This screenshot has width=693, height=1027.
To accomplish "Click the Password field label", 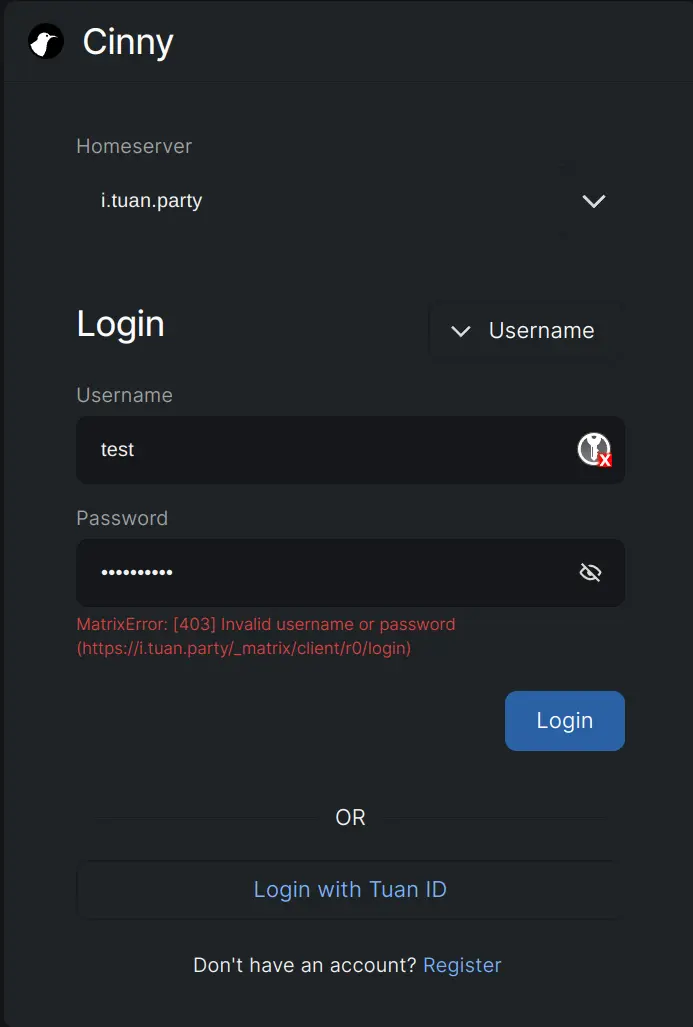I will (122, 518).
